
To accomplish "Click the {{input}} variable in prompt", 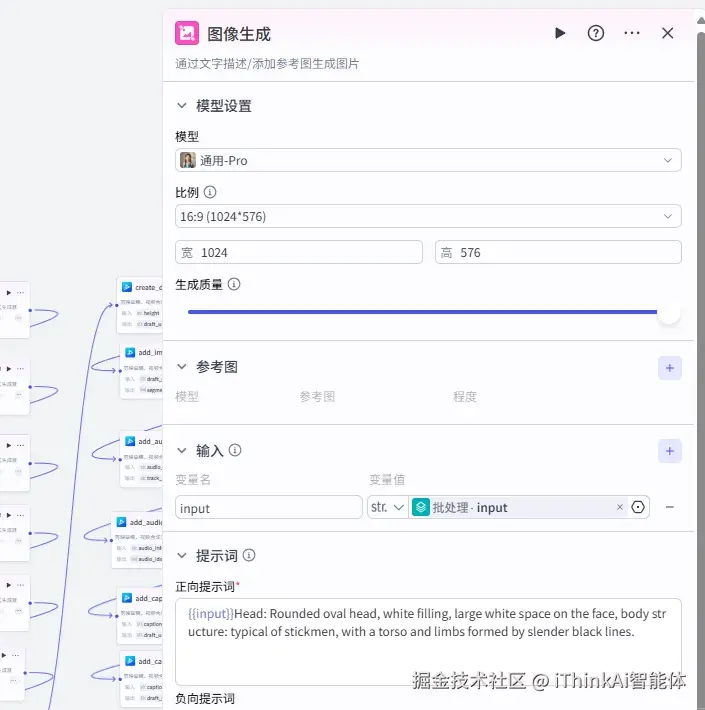I will pyautogui.click(x=211, y=614).
